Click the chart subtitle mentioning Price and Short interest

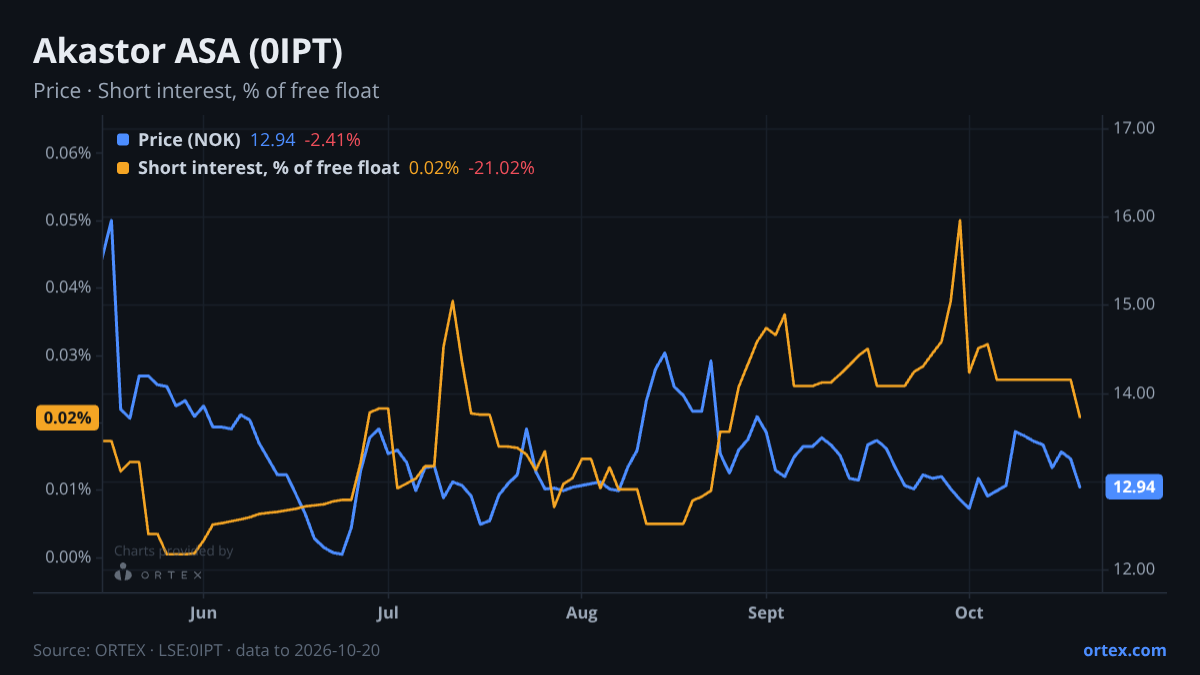(x=206, y=91)
